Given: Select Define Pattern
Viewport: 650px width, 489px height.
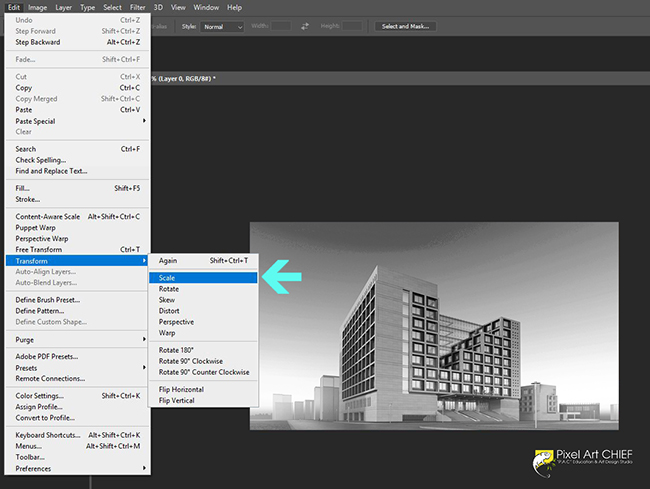Looking at the screenshot, I should point(78,311).
